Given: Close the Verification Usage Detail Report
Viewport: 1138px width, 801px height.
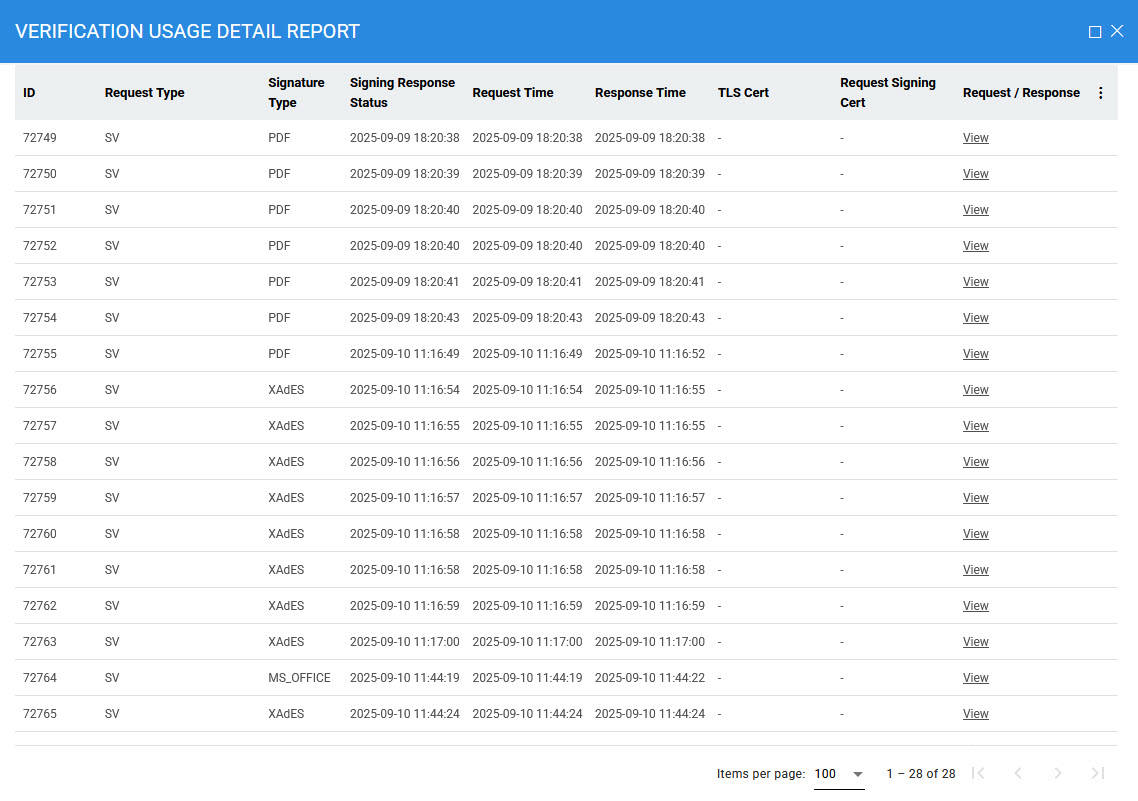Looking at the screenshot, I should (1118, 32).
